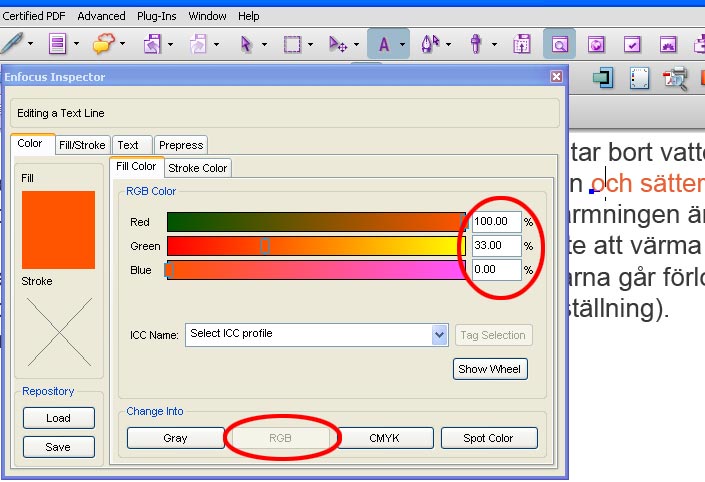The width and height of the screenshot is (705, 482).
Task: Click the Inspector magnifier icon in toolbar
Action: [x=559, y=44]
